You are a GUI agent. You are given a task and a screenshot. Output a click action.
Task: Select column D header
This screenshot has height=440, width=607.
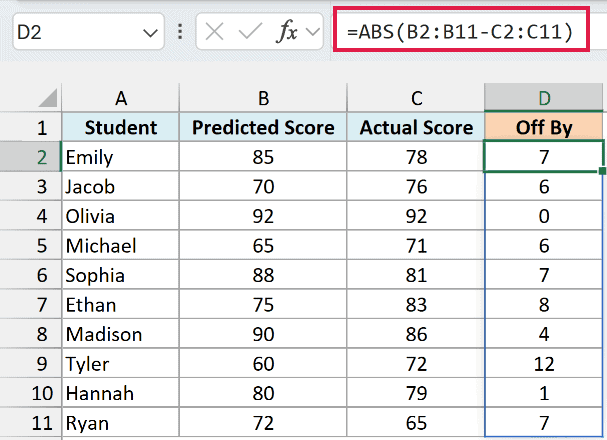[544, 98]
